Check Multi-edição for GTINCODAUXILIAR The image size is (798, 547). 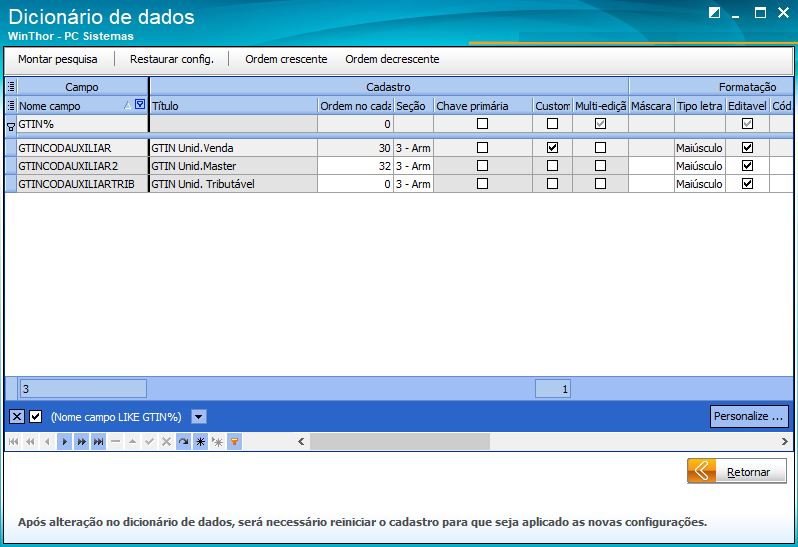[601, 148]
